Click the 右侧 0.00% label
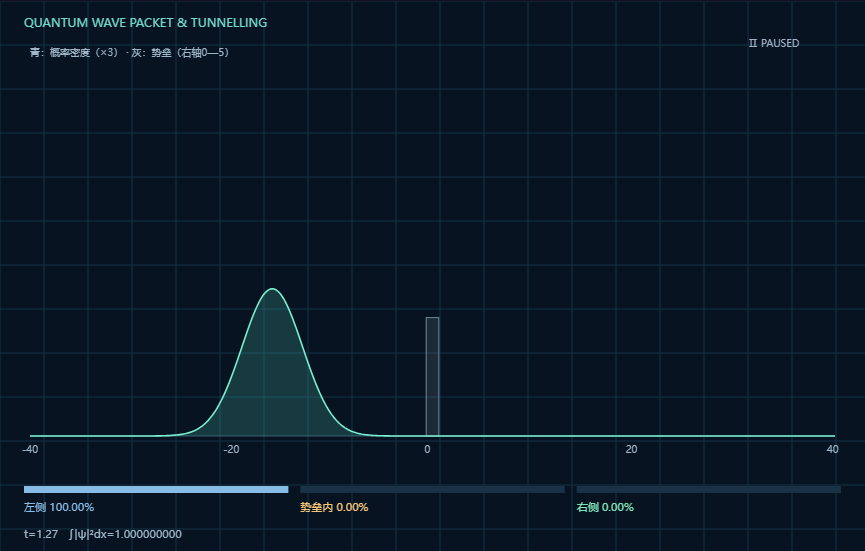 click(x=605, y=507)
